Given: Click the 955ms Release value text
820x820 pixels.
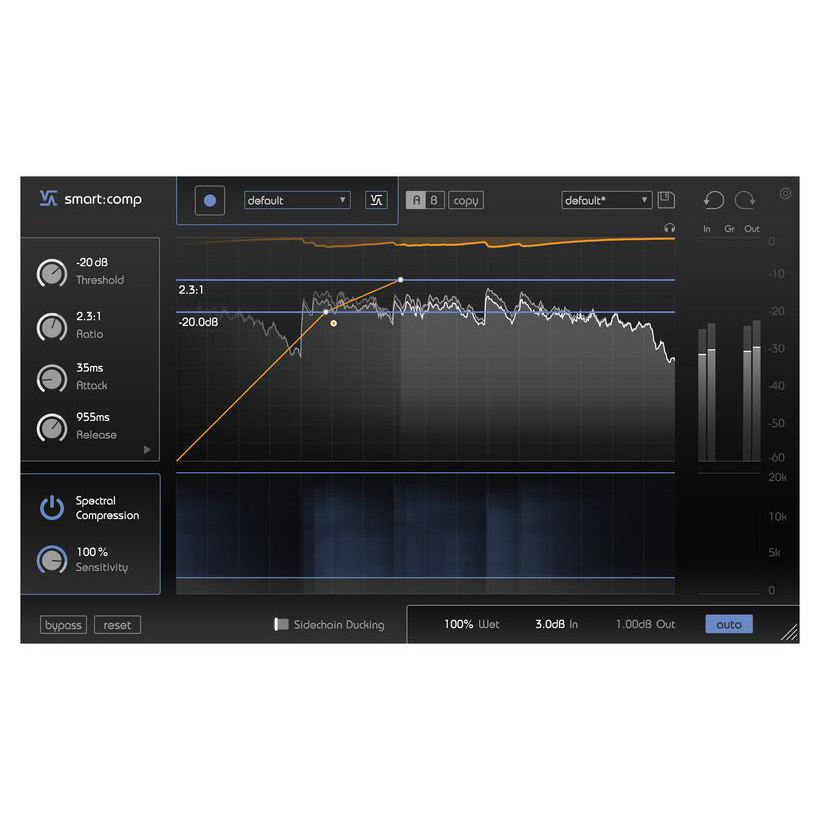Looking at the screenshot, I should [x=93, y=417].
